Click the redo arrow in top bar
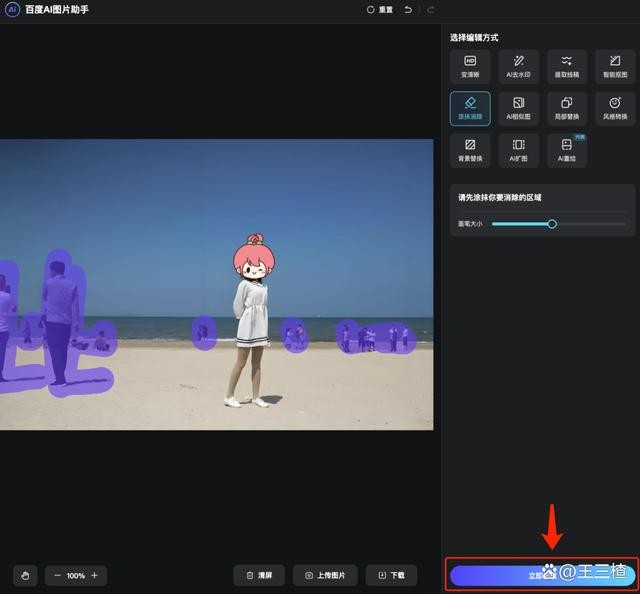Screen dimensions: 640x594 [430, 9]
